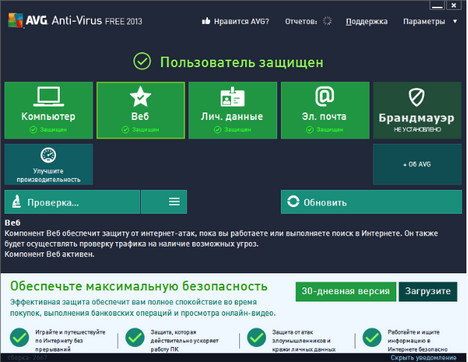This screenshot has height=362, width=468.
Task: Expand the Параметры dropdown arrow
Action: pos(455,21)
